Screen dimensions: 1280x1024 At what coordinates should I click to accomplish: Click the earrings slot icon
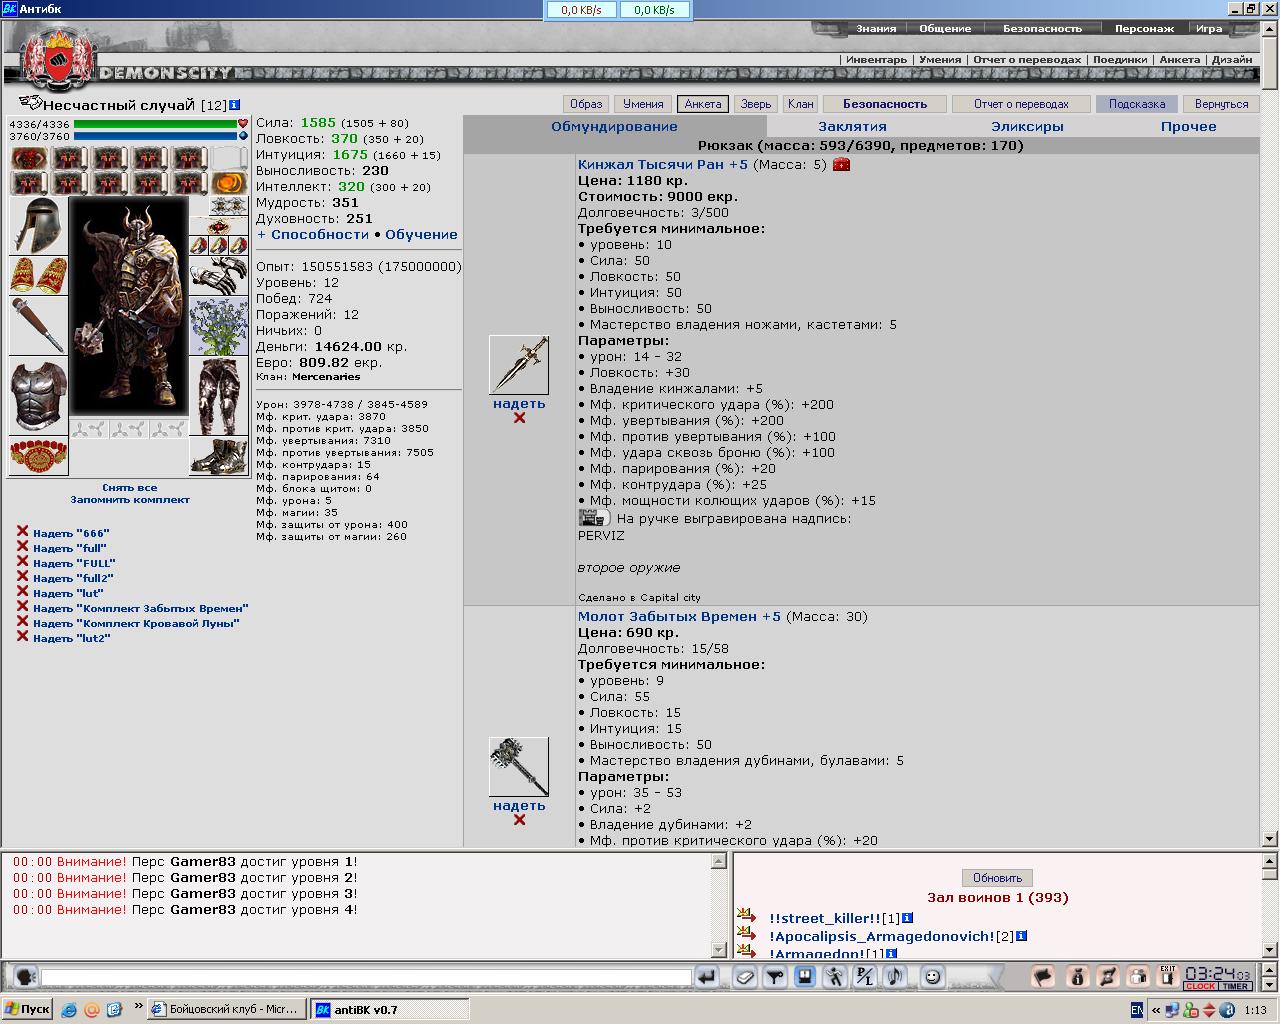(x=228, y=205)
